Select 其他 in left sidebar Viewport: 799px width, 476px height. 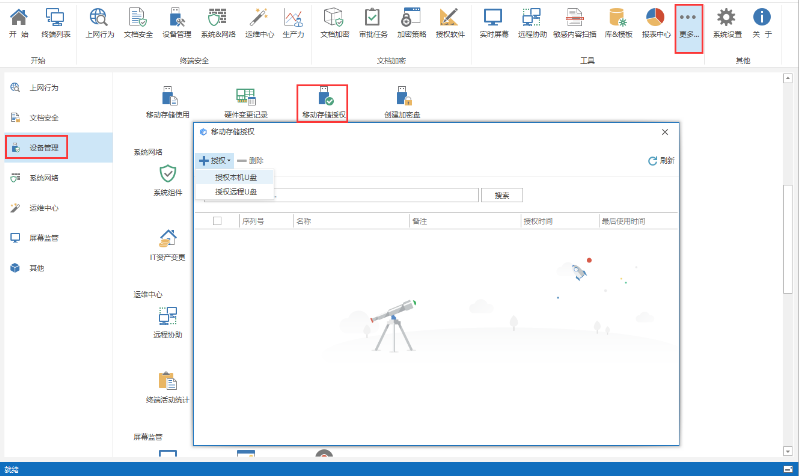pyautogui.click(x=59, y=268)
